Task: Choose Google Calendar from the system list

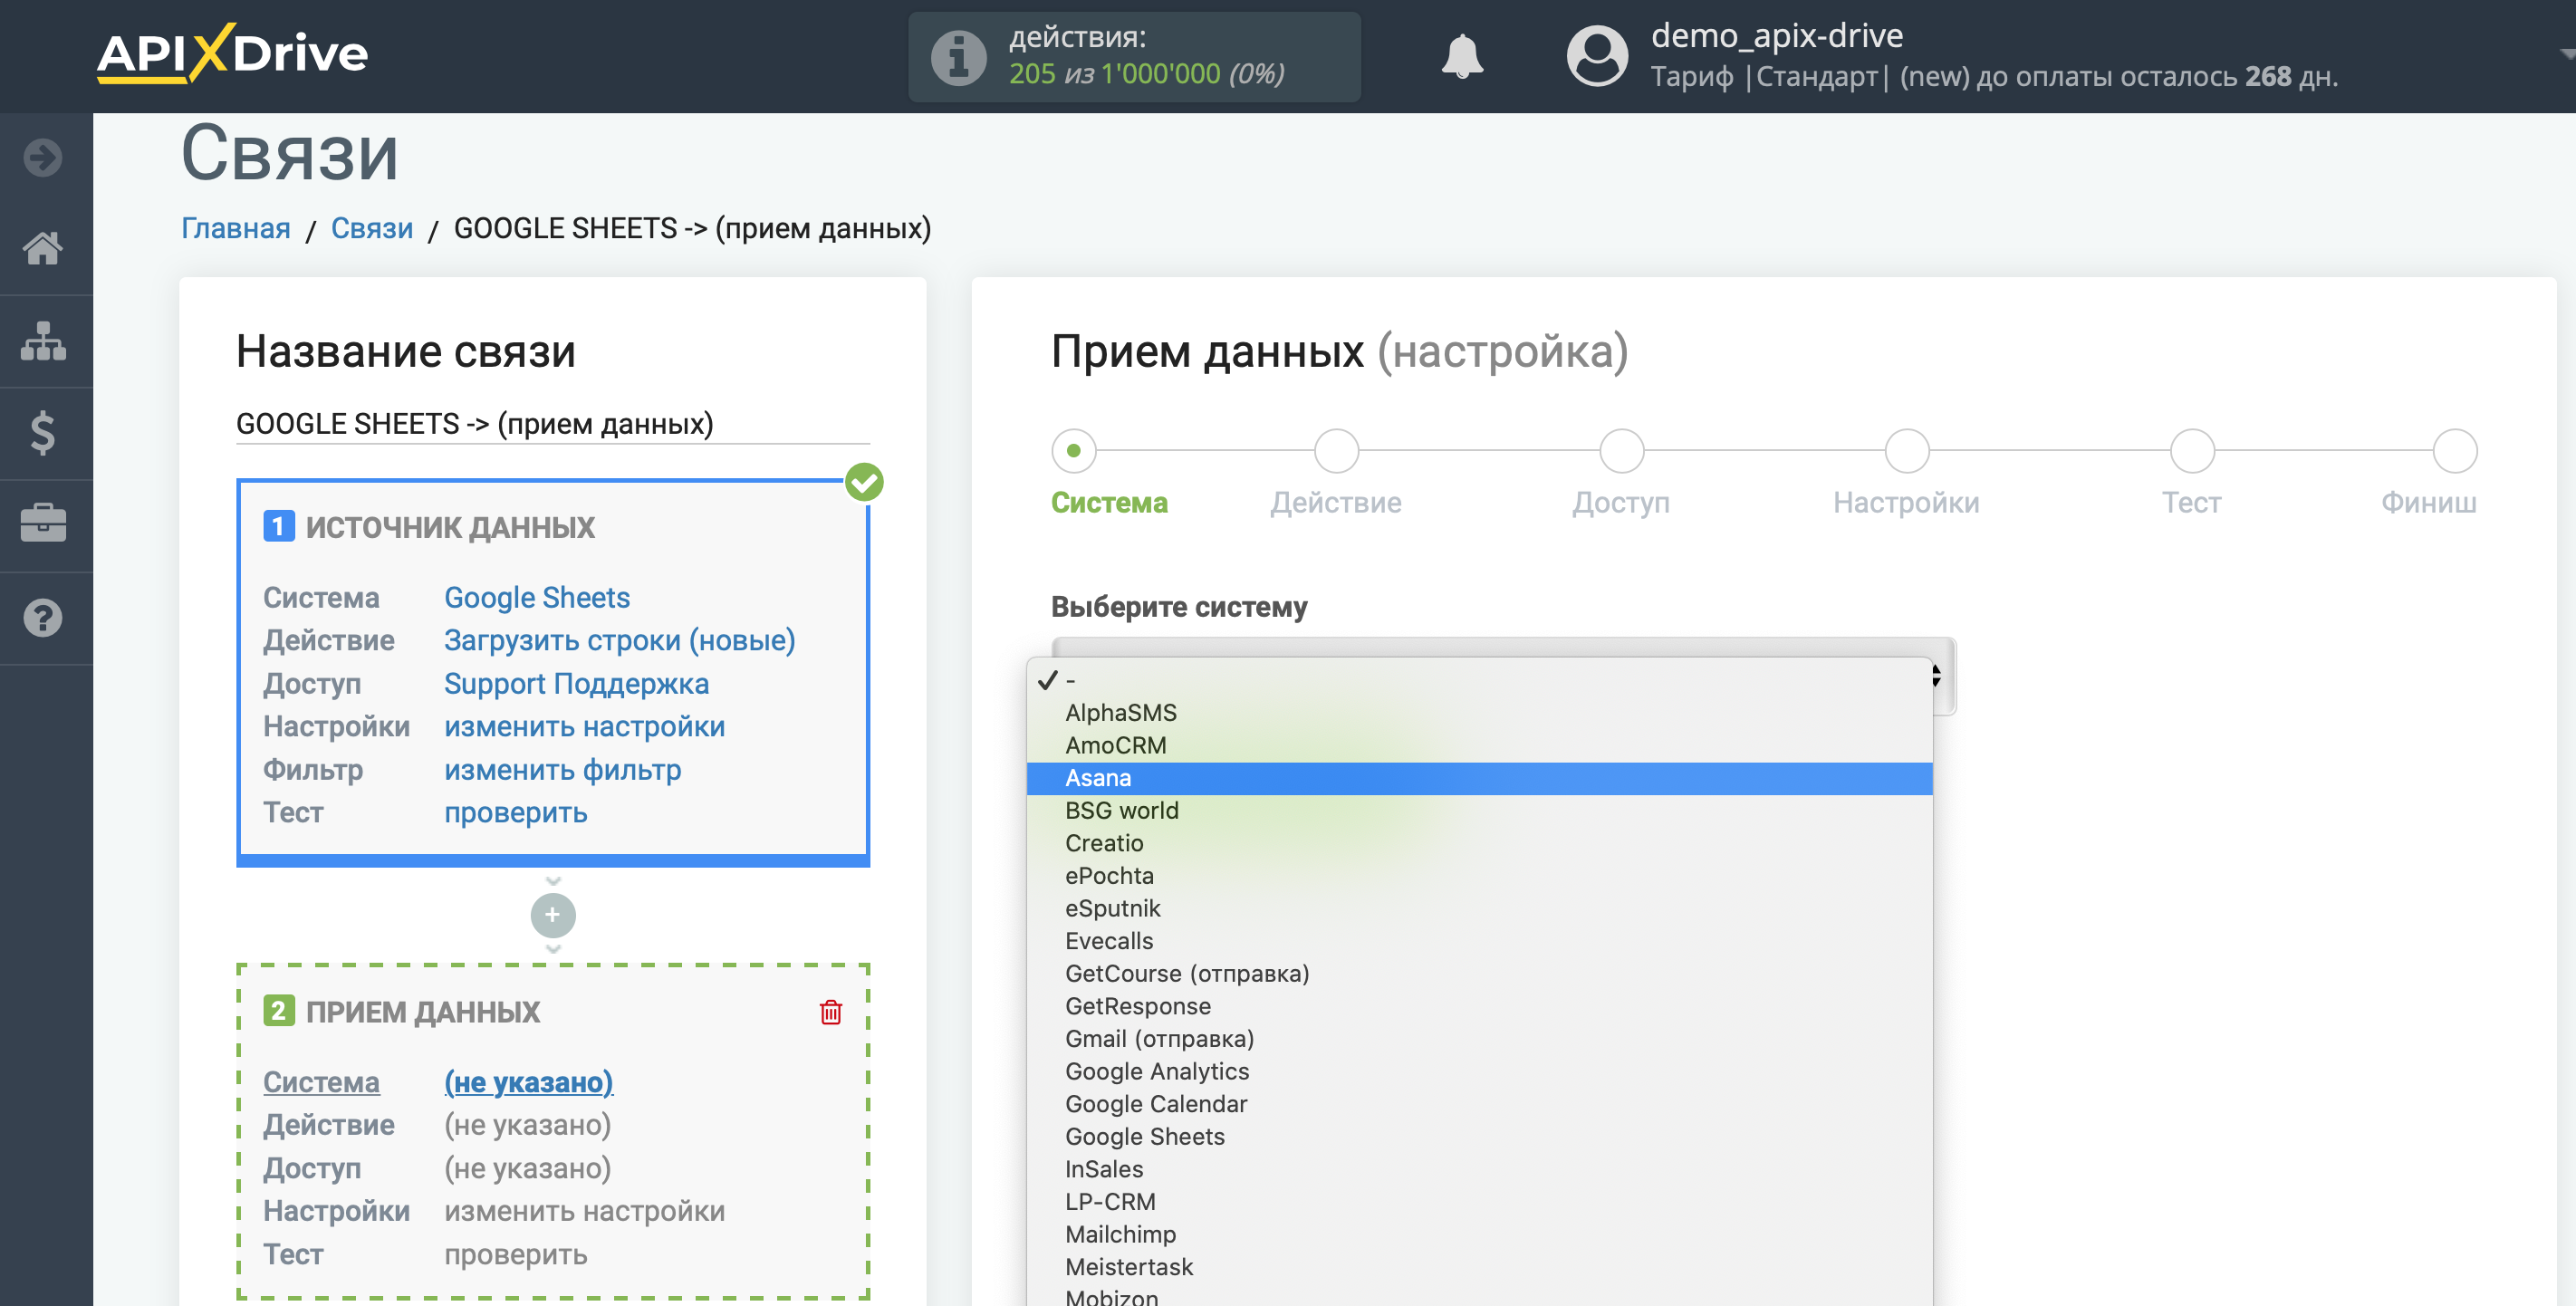Action: pos(1479,1104)
